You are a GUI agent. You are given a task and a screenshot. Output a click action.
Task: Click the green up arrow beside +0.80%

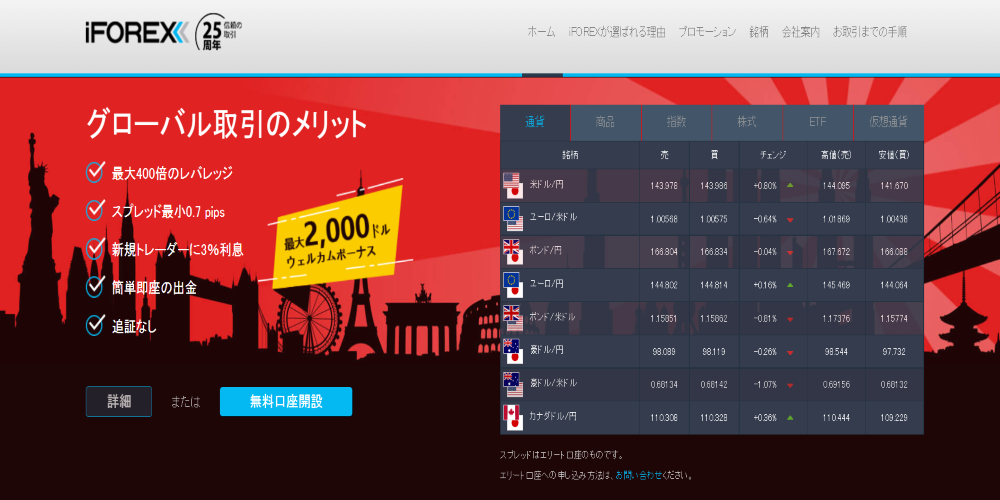pyautogui.click(x=790, y=186)
